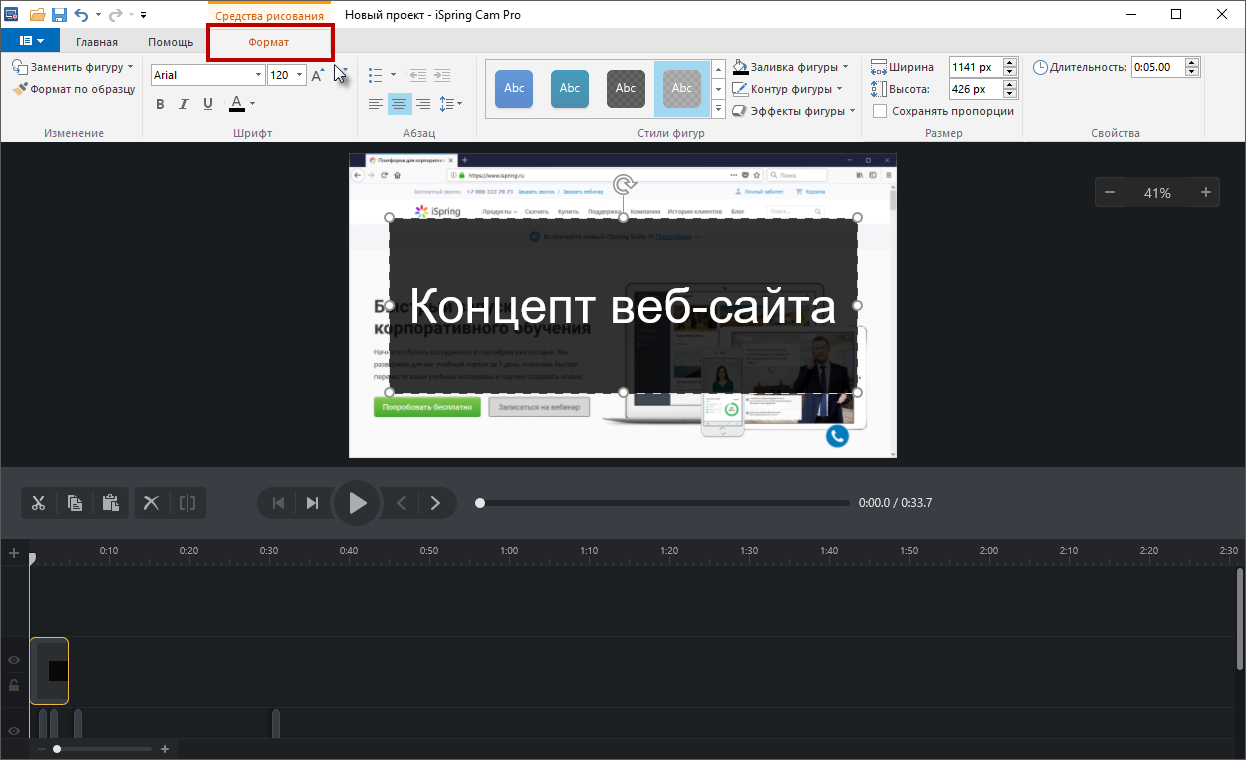Open the Заменить фигуру dropdown
Screen dimensions: 1246x760
pyautogui.click(x=74, y=67)
